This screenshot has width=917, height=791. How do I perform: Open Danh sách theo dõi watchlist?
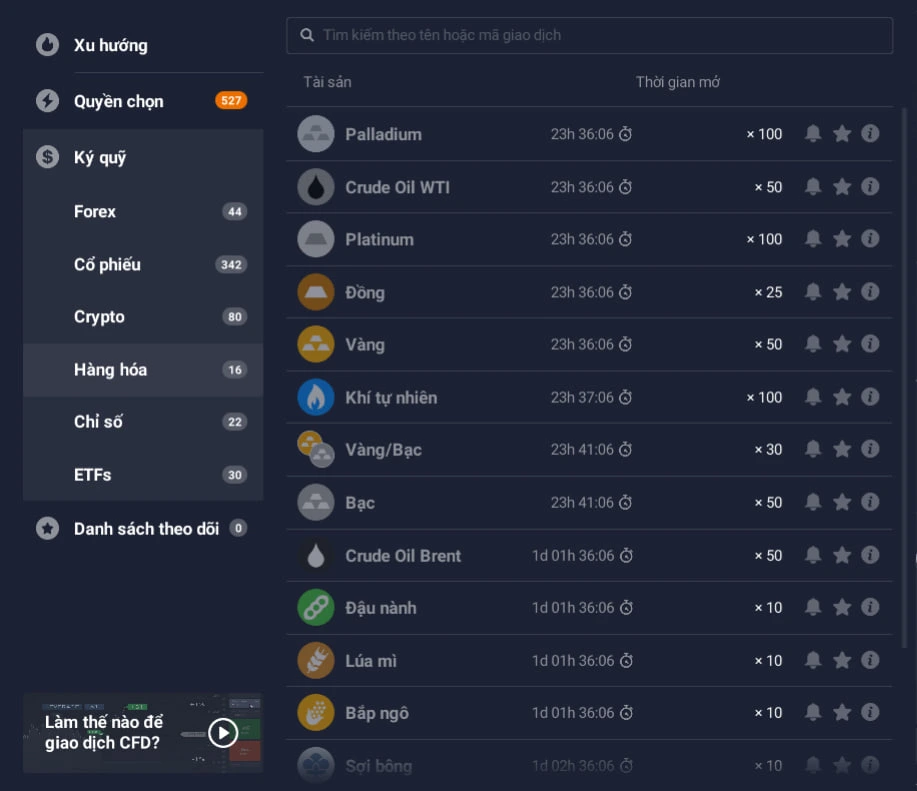(143, 529)
